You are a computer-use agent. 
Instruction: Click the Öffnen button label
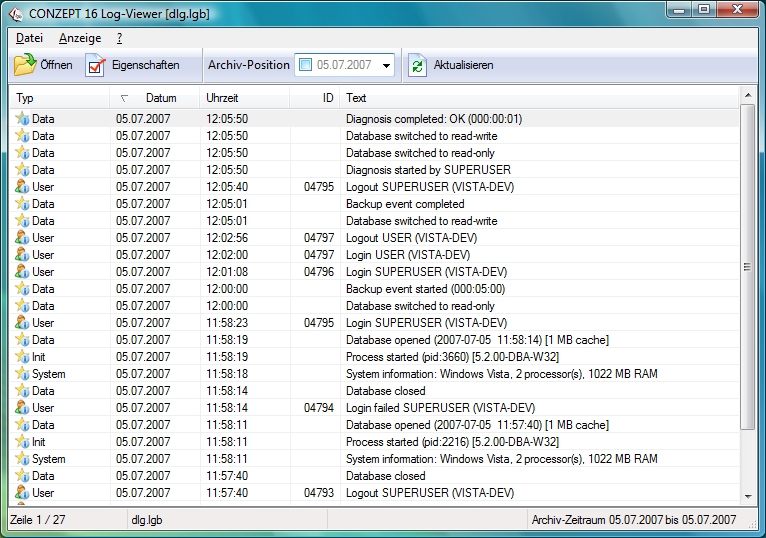click(56, 65)
